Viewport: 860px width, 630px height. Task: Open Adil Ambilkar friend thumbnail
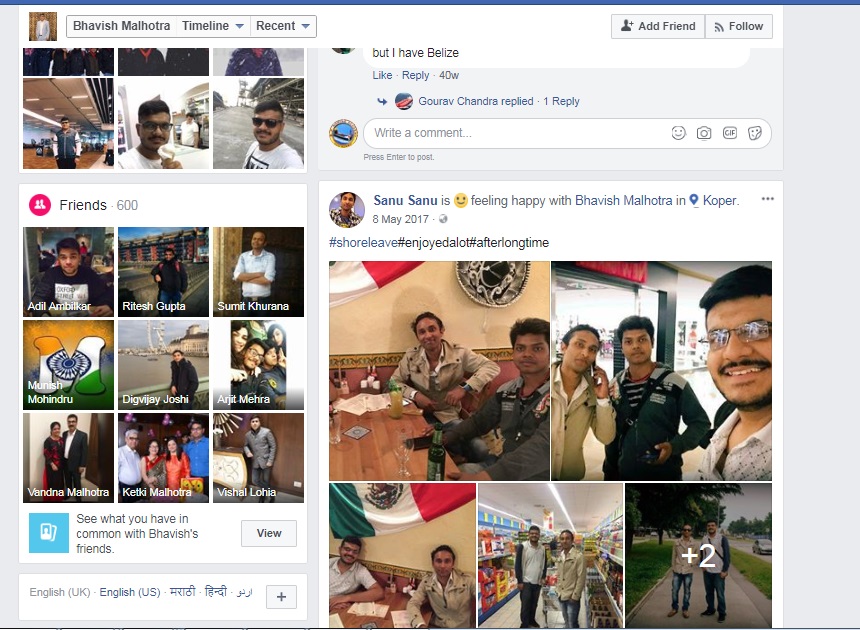click(x=69, y=272)
